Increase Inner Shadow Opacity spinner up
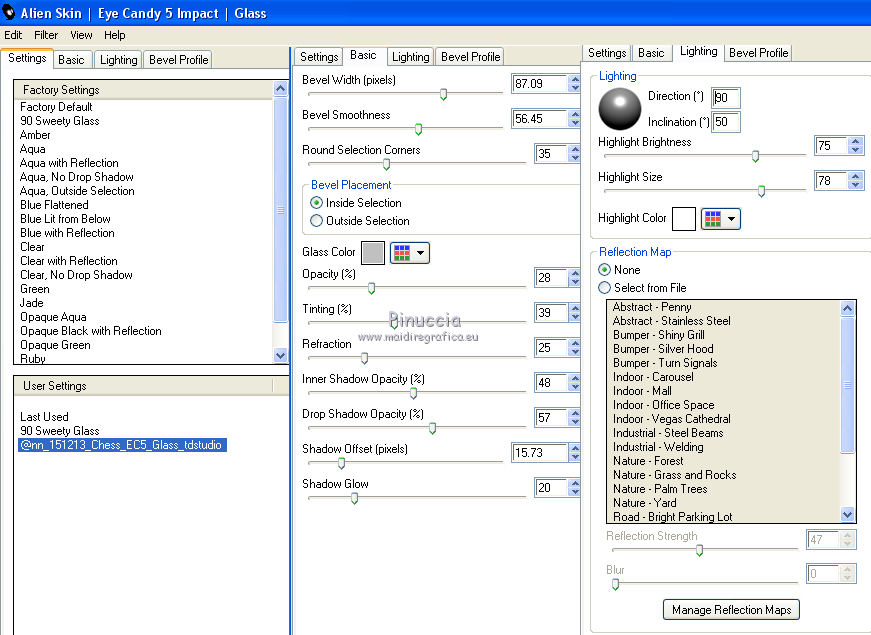Screen dimensions: 871x635 tap(575, 378)
